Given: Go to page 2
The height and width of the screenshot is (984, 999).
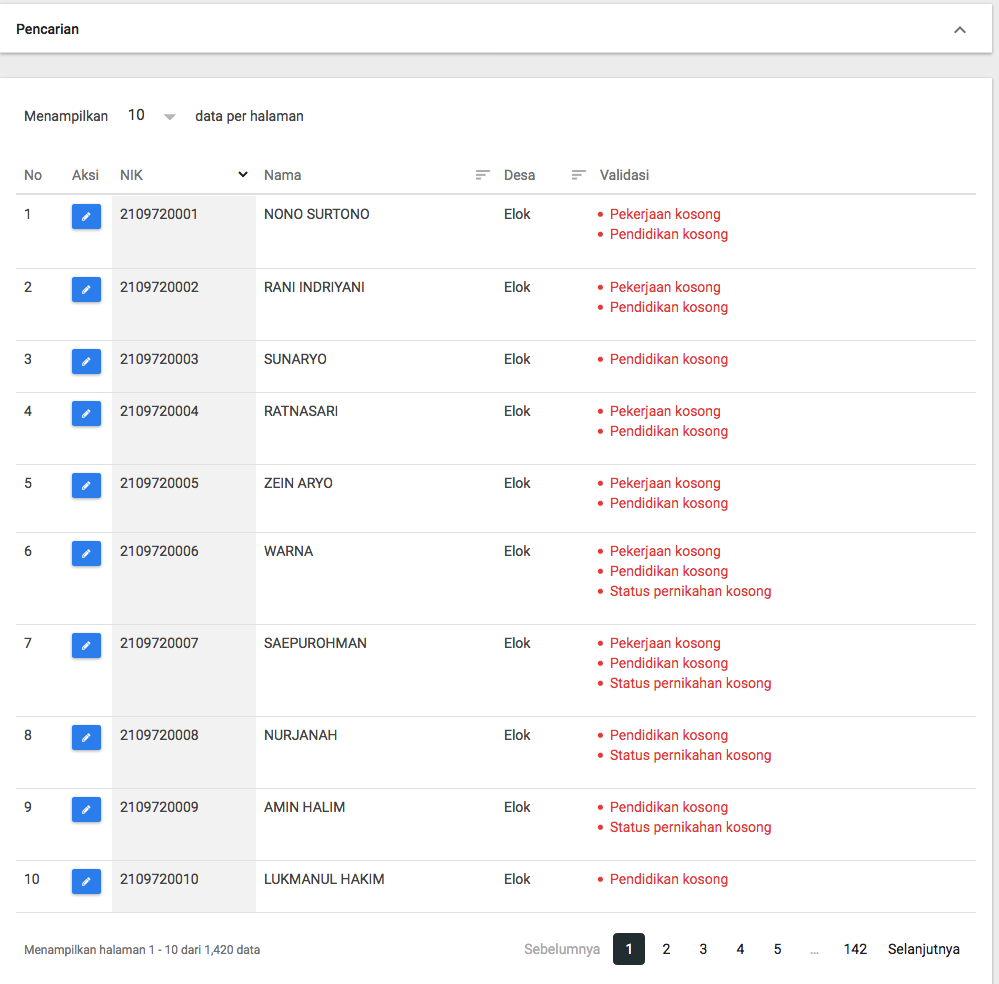Looking at the screenshot, I should pos(666,949).
